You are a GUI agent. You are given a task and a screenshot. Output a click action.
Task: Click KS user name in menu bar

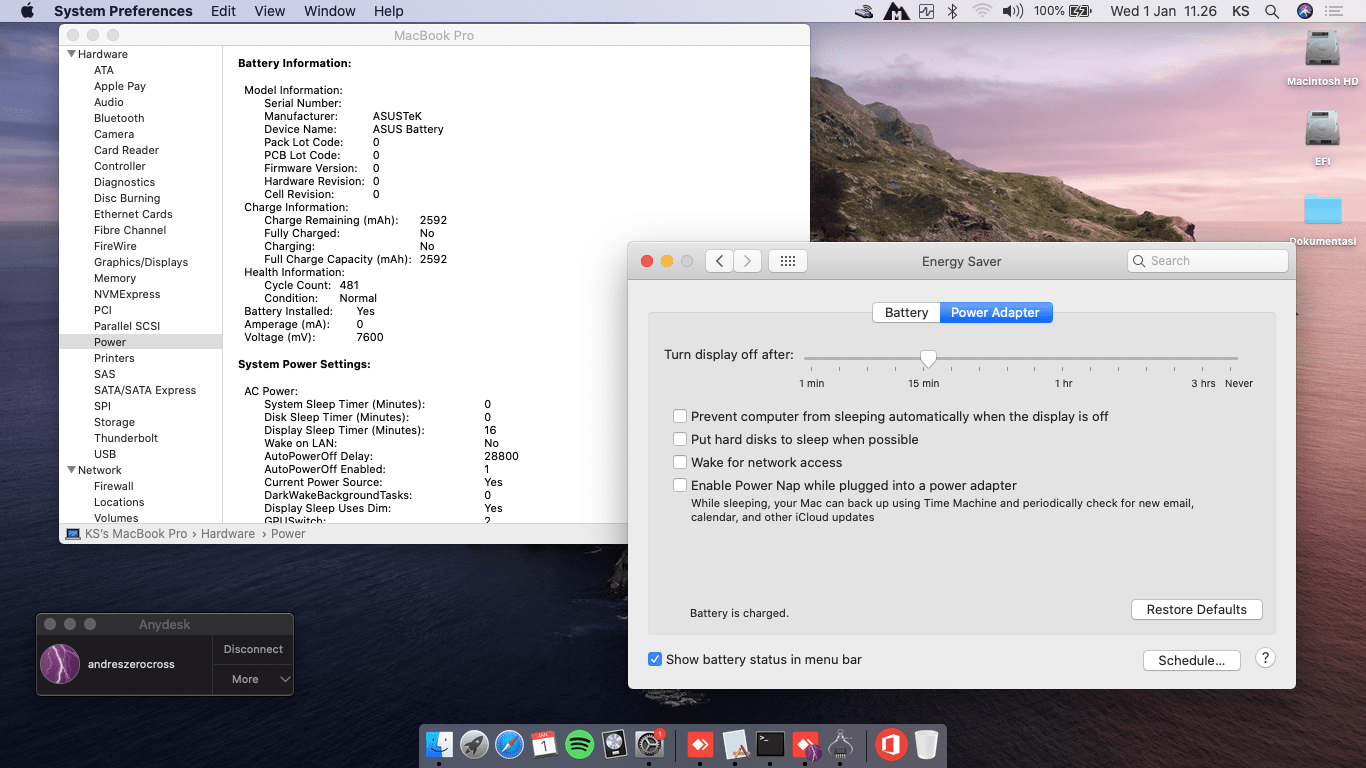pos(1240,11)
